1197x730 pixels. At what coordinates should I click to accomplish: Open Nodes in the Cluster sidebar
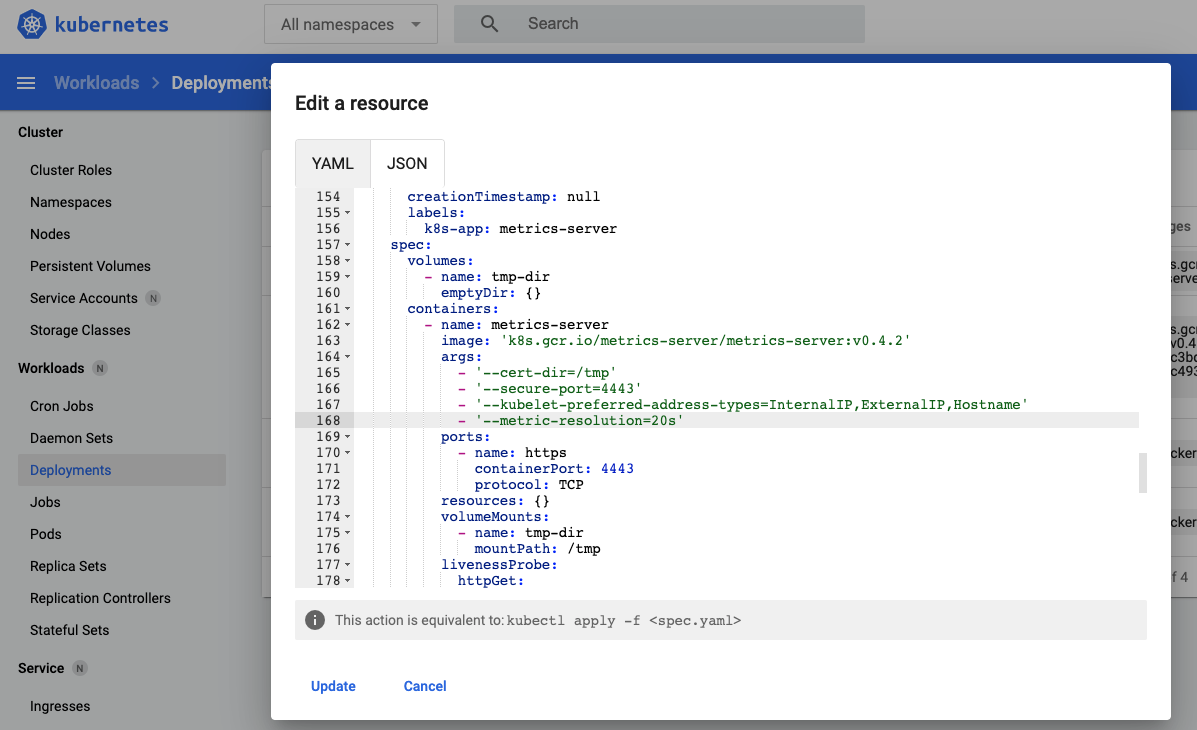click(50, 233)
